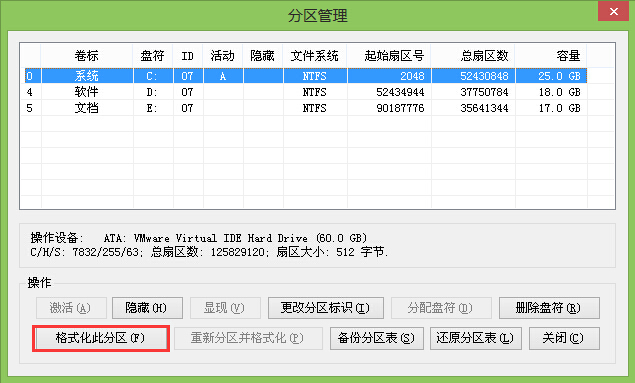The height and width of the screenshot is (383, 635).
Task: Close the 分区管理 dialog with X
Action: (613, 11)
